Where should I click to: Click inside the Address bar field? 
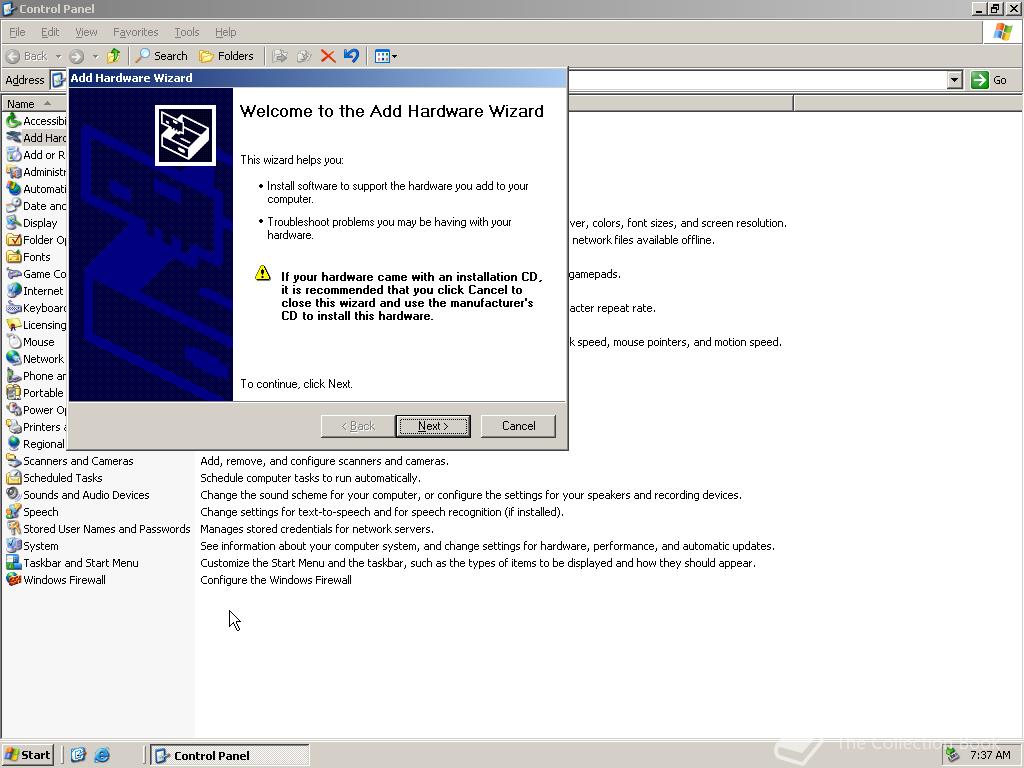point(758,80)
